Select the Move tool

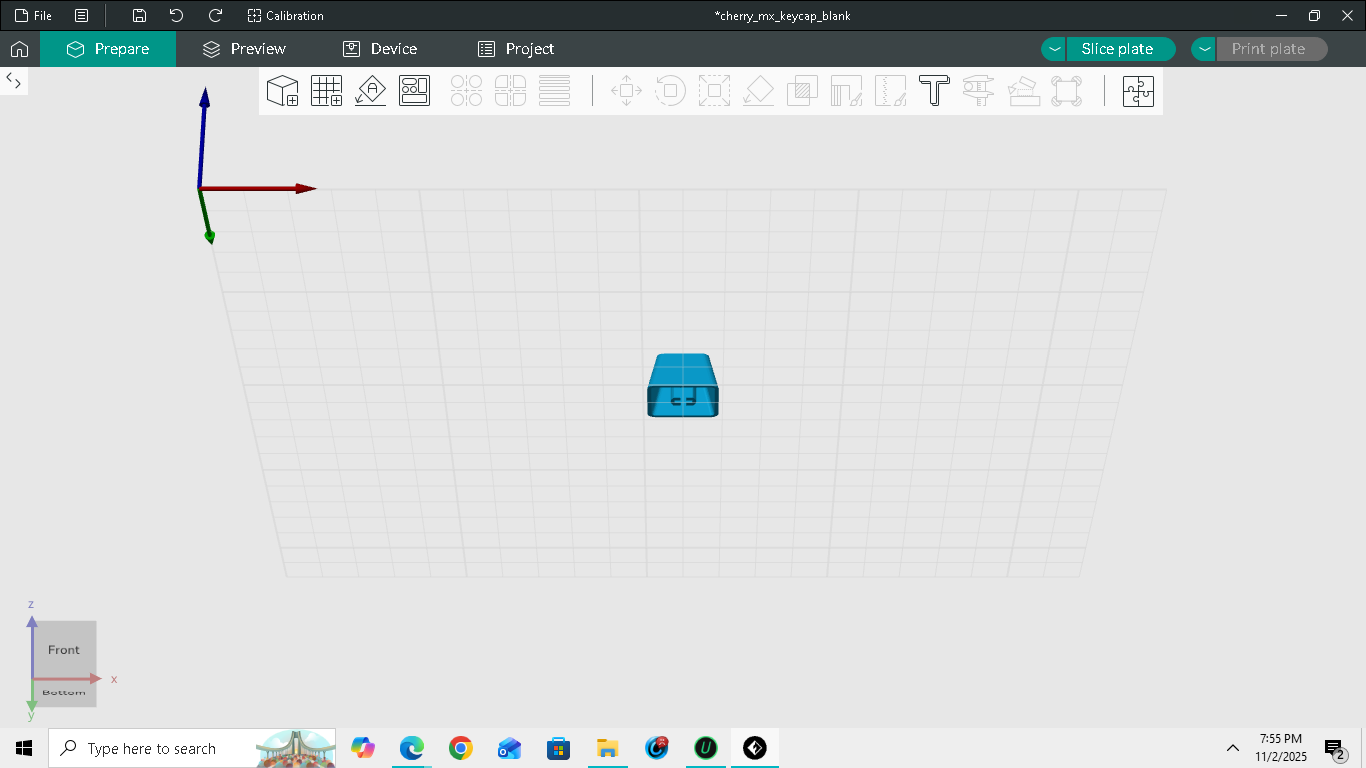tap(626, 91)
